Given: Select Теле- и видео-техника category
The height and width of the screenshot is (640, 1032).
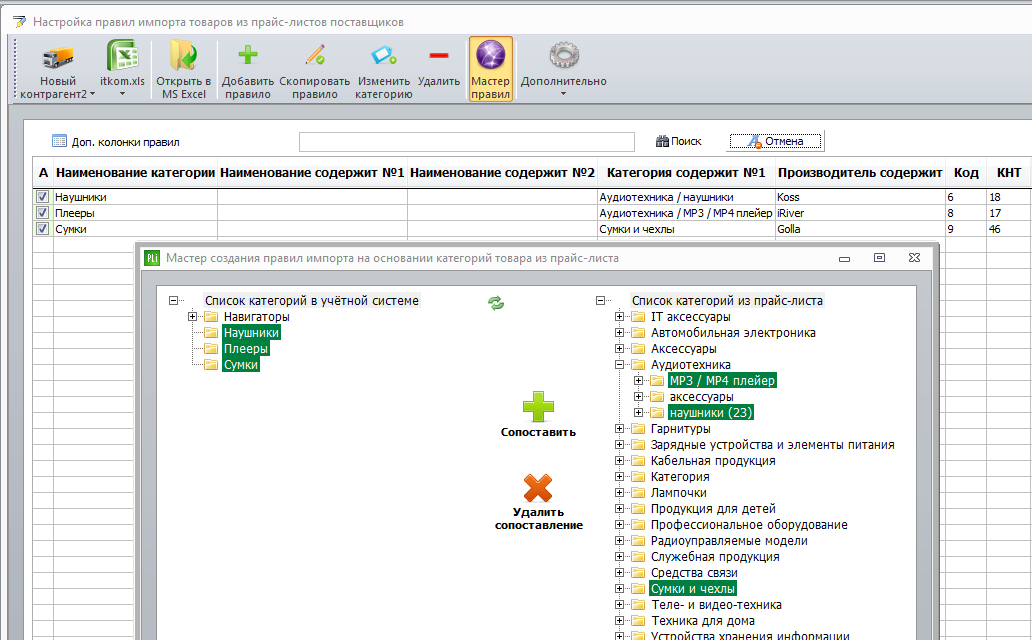Looking at the screenshot, I should 716,604.
